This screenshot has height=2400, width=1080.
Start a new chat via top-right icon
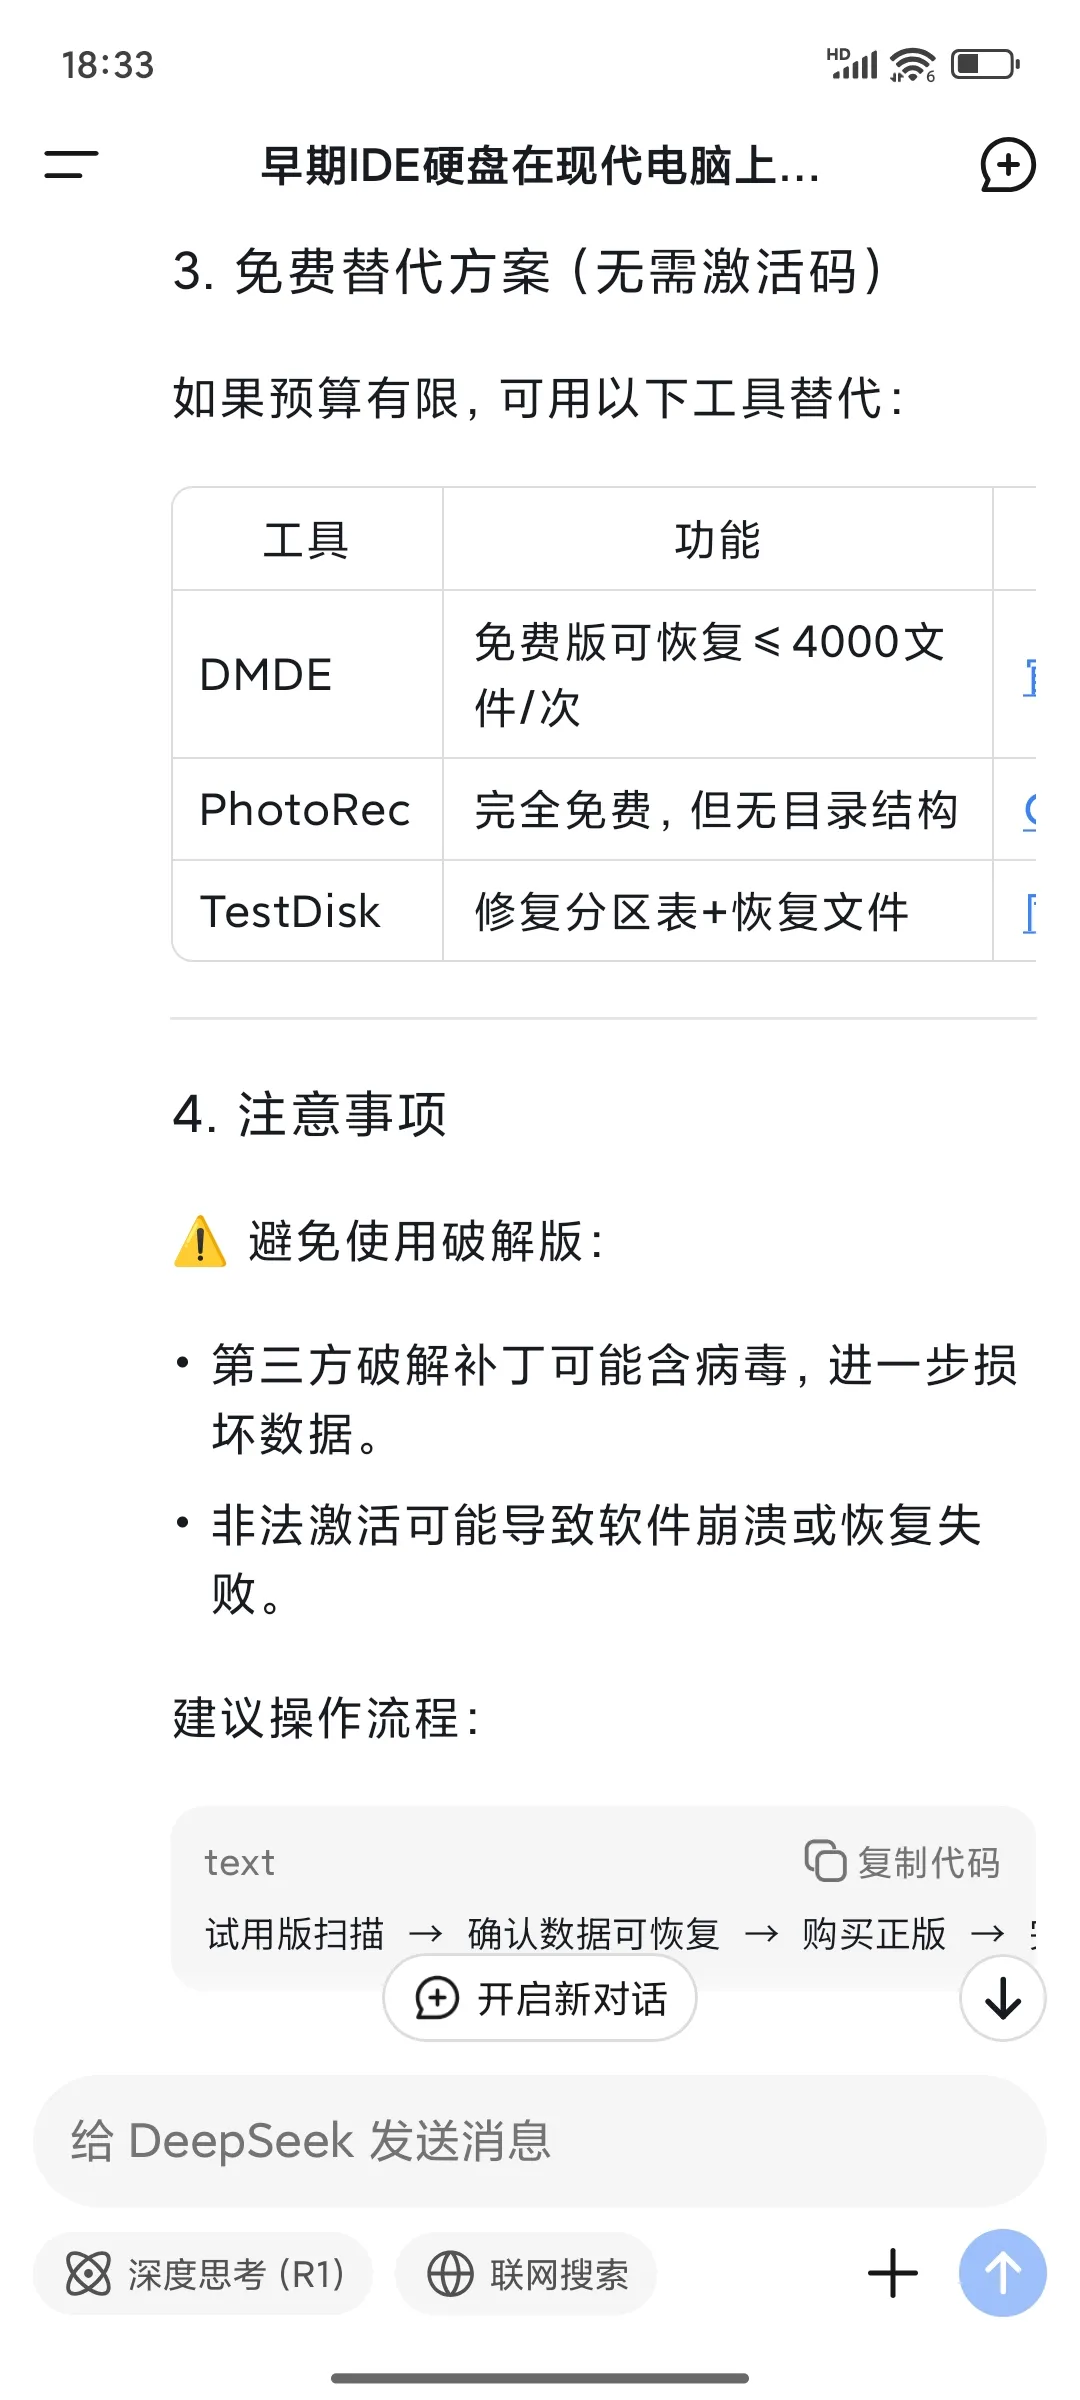coord(1007,165)
